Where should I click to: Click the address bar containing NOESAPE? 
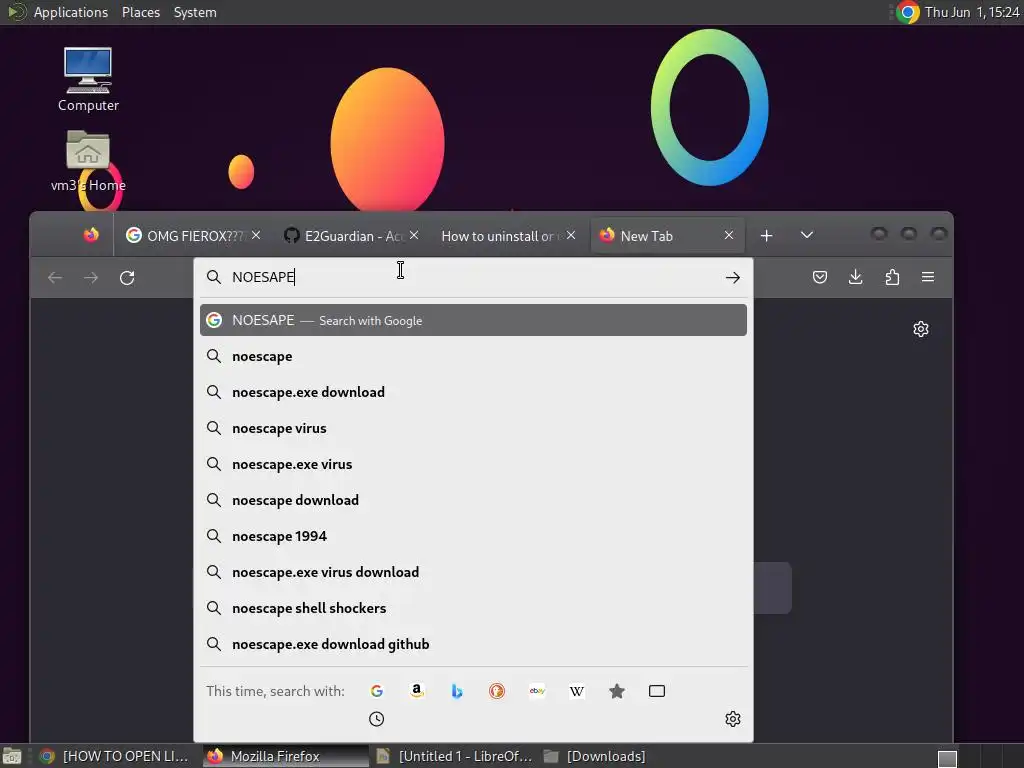473,278
